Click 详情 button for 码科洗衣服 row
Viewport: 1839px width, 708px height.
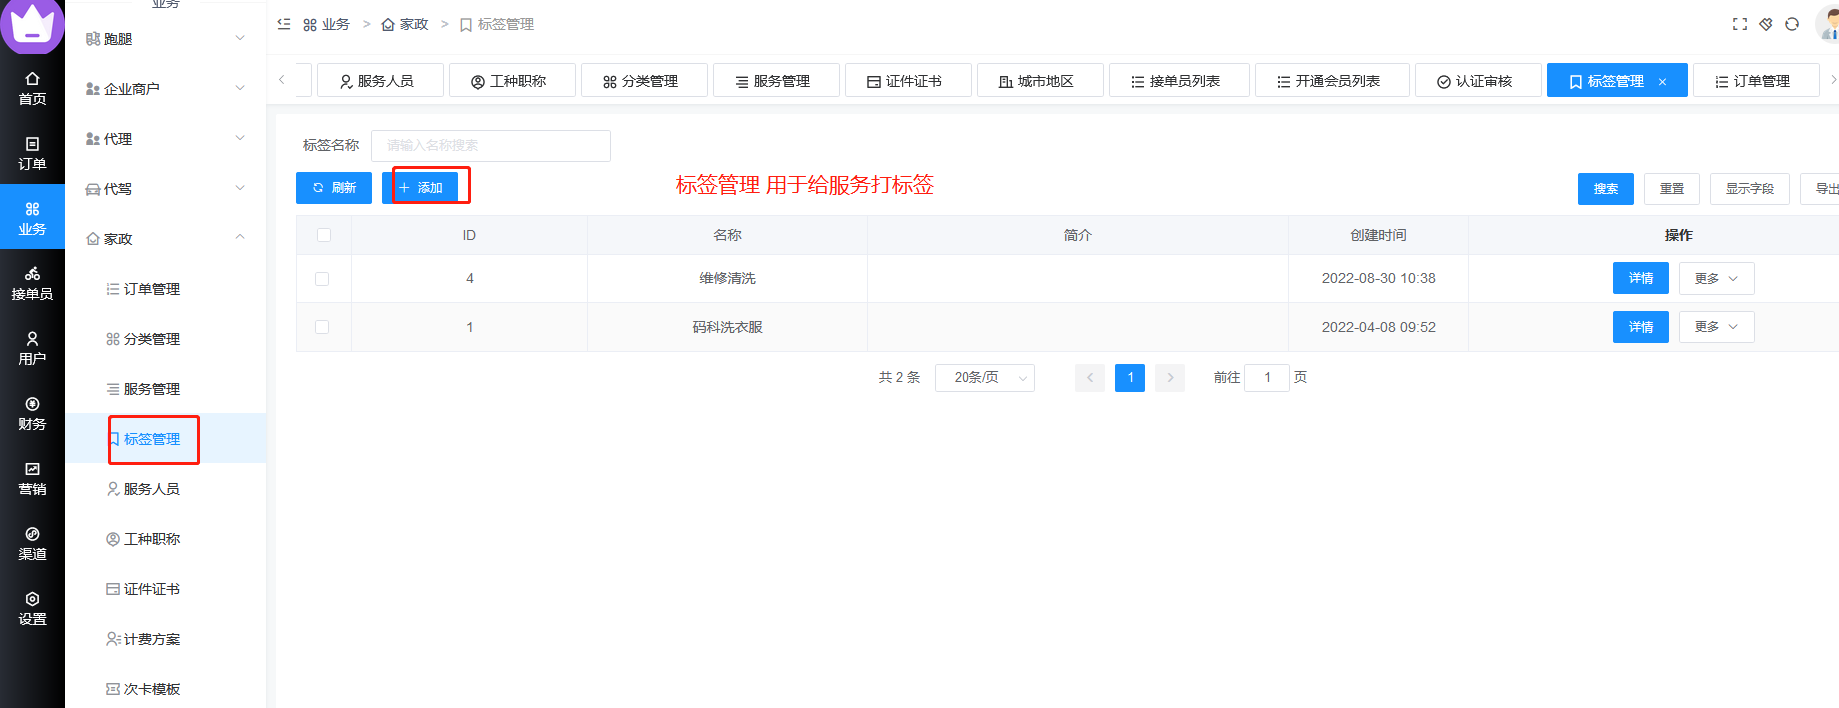(1640, 327)
